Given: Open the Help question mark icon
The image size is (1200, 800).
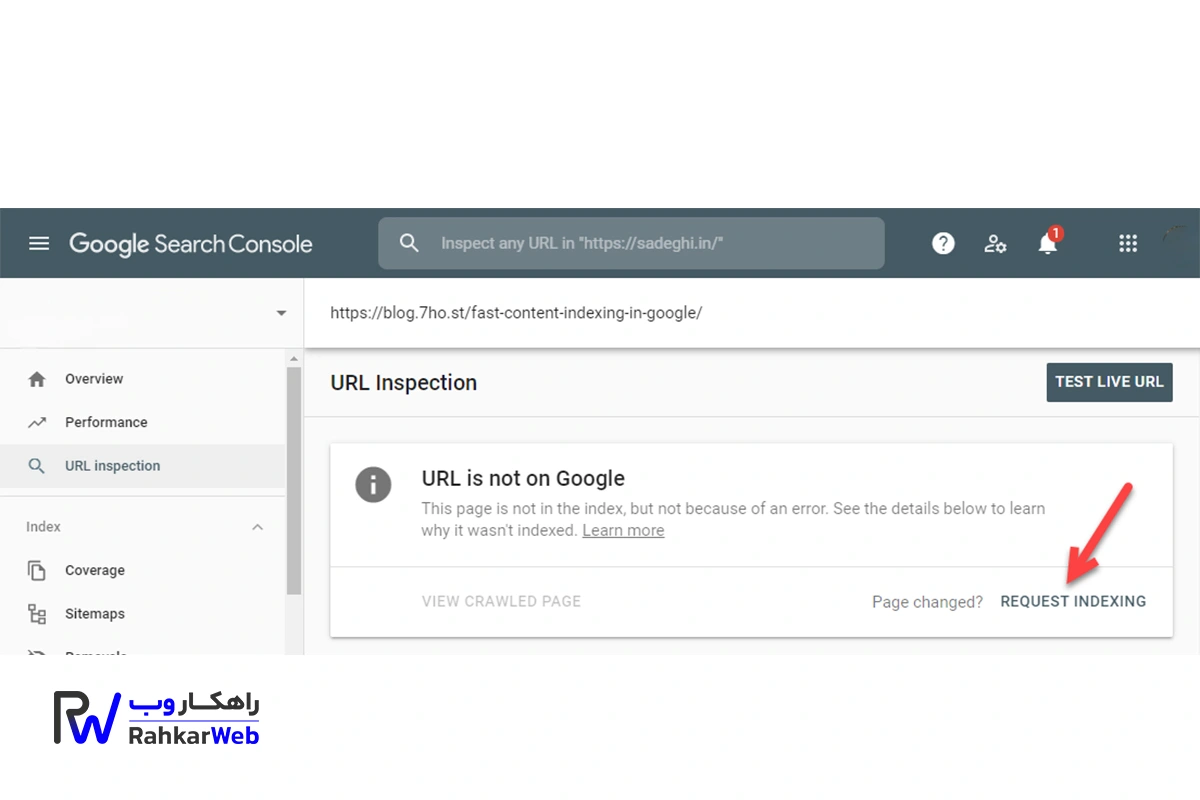Looking at the screenshot, I should pos(943,243).
